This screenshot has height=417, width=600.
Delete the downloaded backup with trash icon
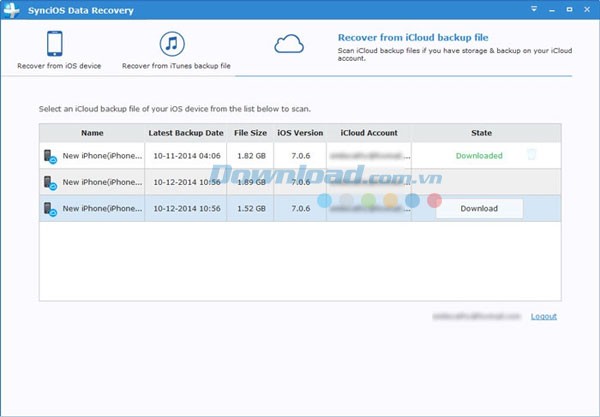pos(531,155)
